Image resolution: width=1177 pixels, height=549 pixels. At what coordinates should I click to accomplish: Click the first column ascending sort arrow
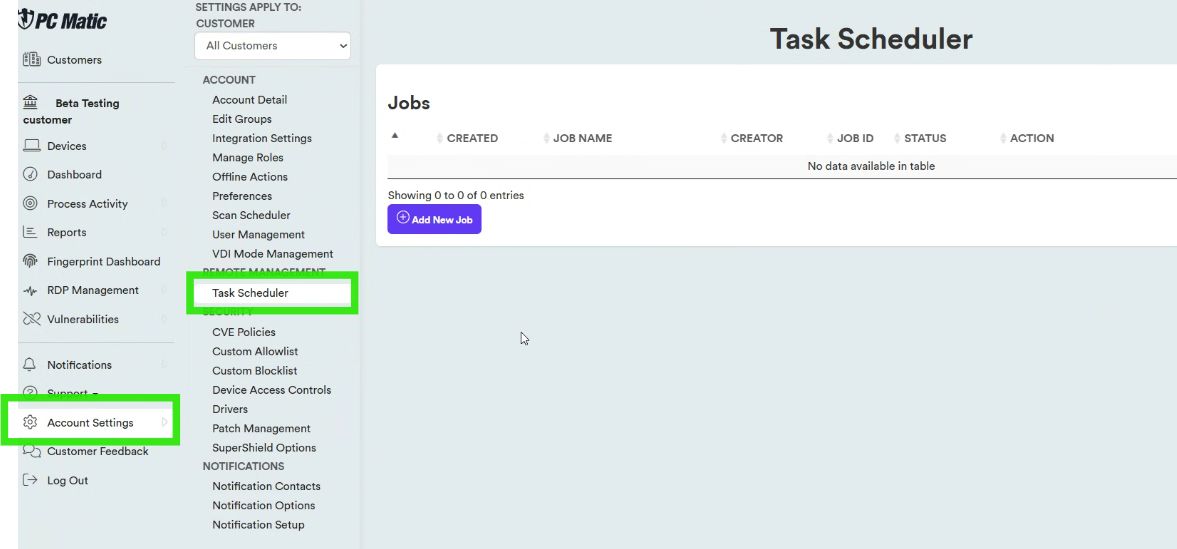pyautogui.click(x=395, y=136)
